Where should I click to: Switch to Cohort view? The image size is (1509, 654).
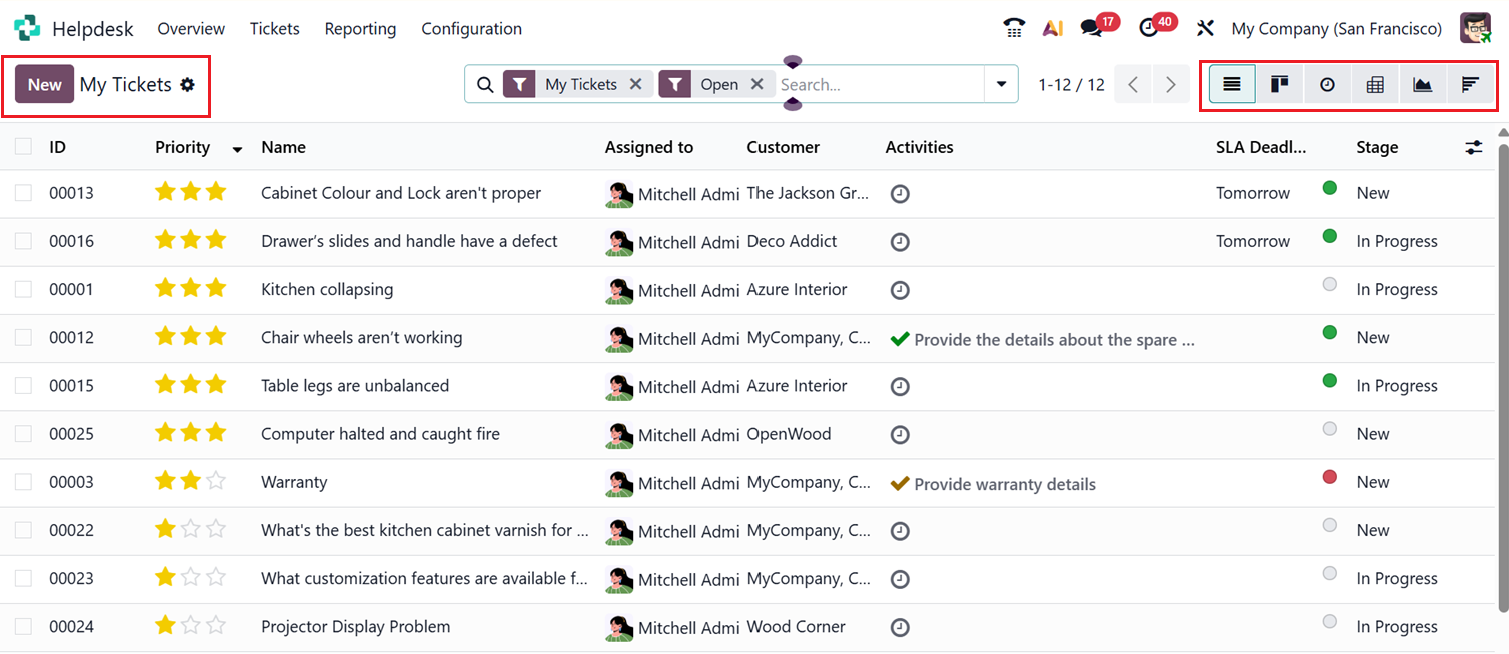tap(1470, 85)
